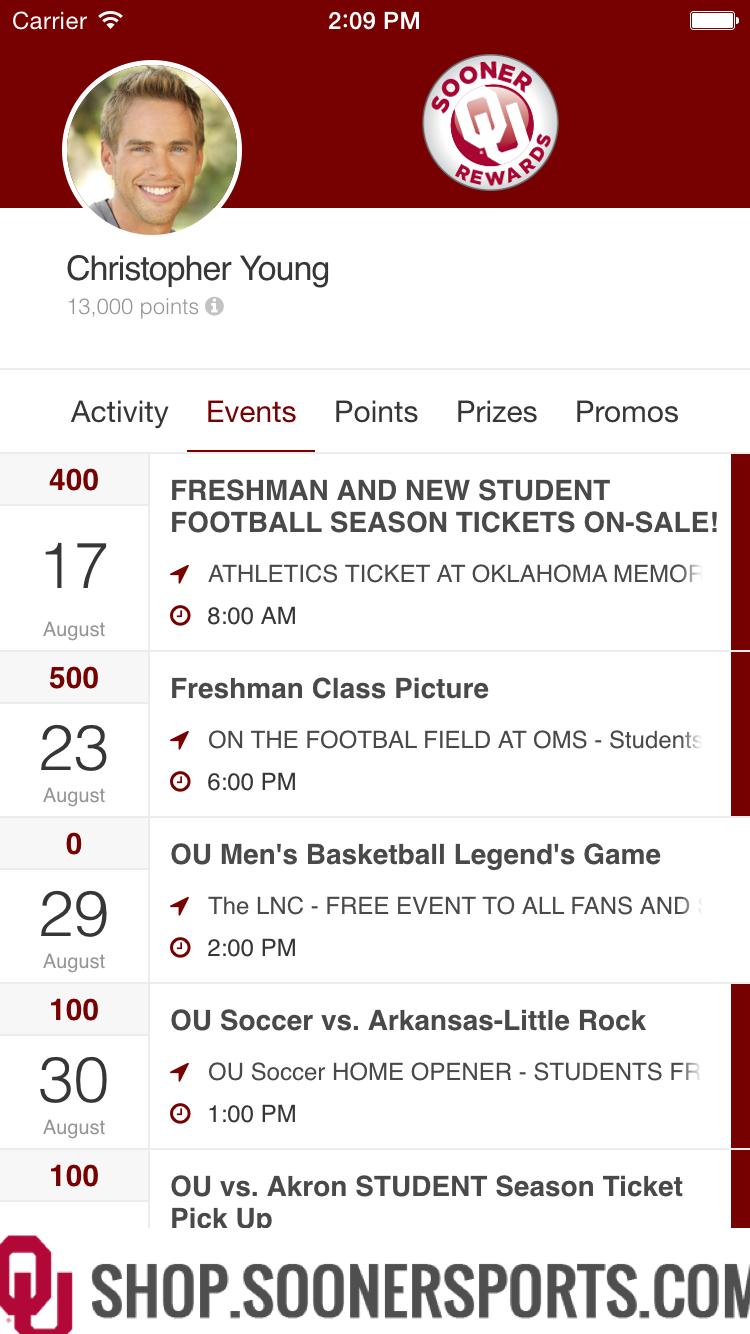Open Christopher Young's profile photo
Screen dimensions: 750x1334
(x=152, y=150)
